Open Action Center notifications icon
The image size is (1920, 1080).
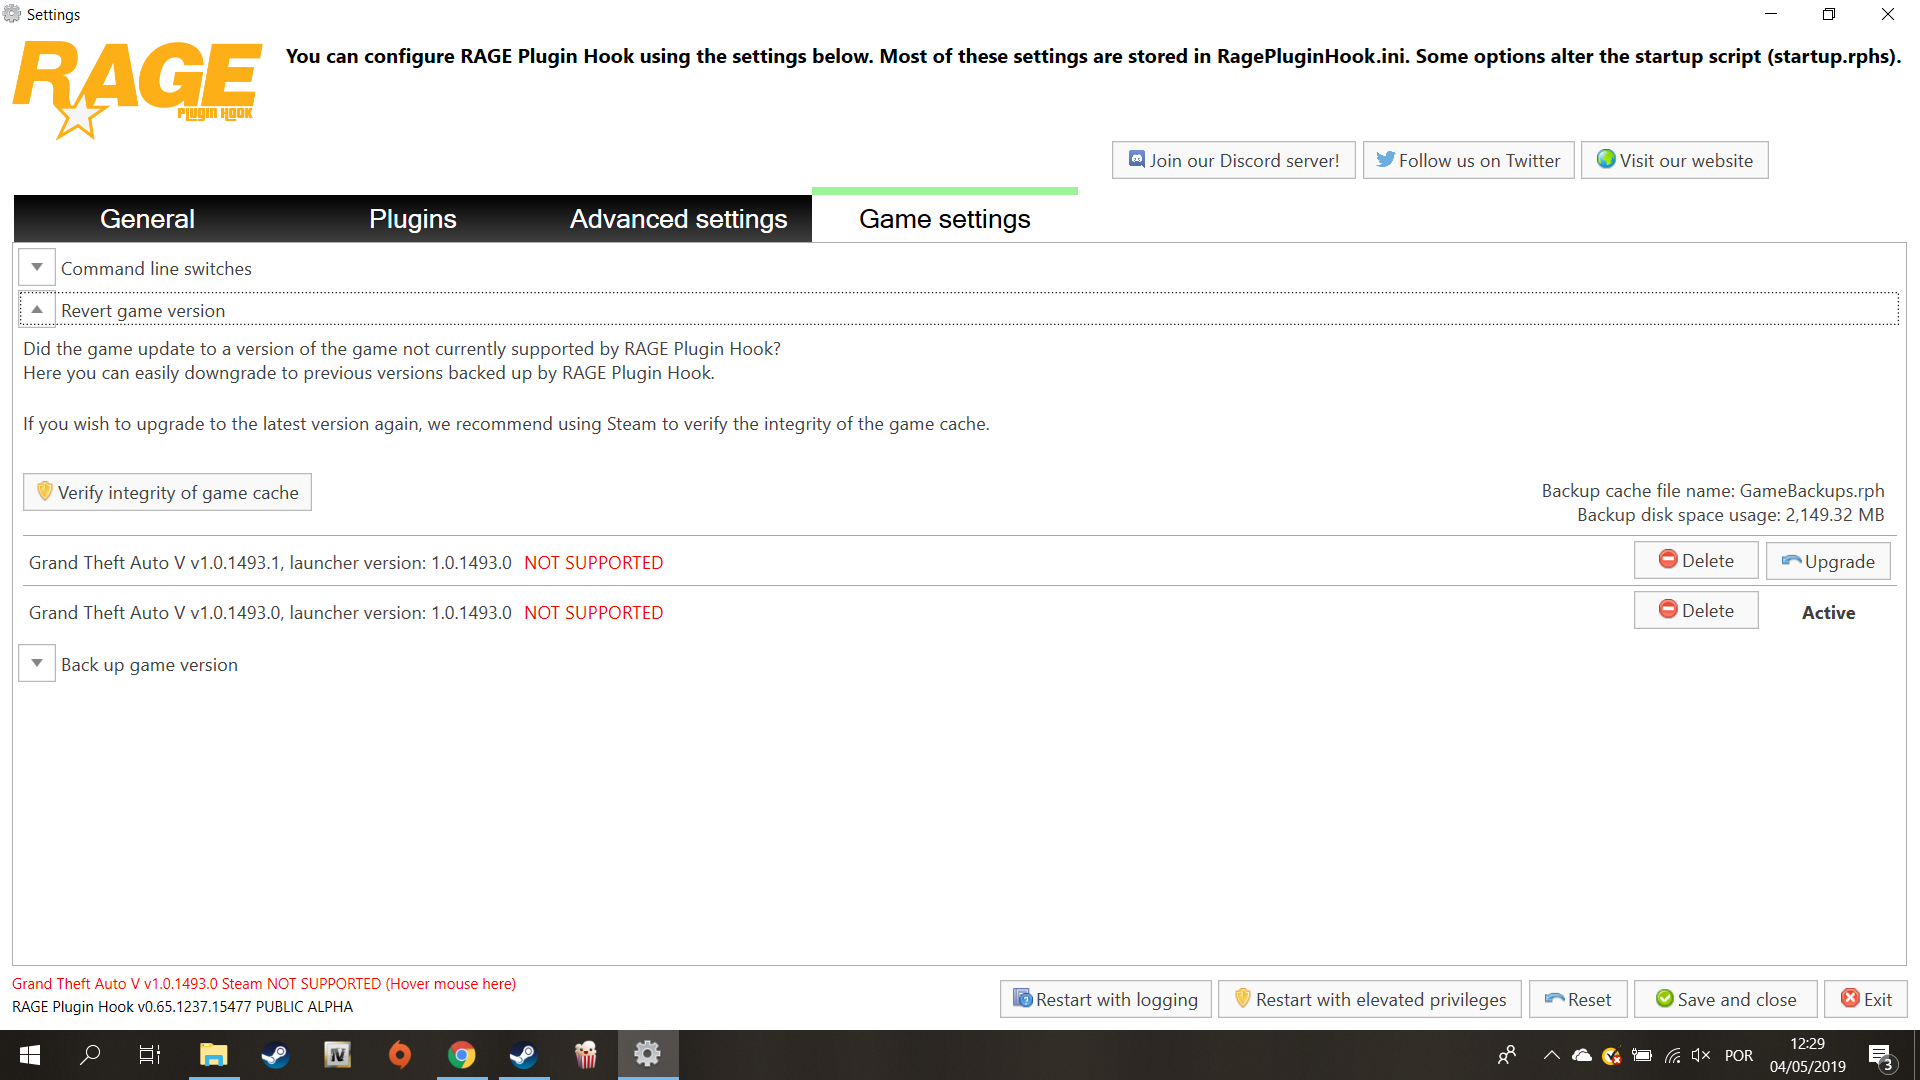coord(1879,1055)
